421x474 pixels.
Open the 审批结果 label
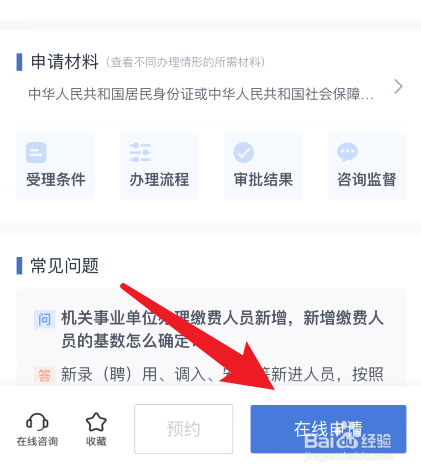[263, 179]
